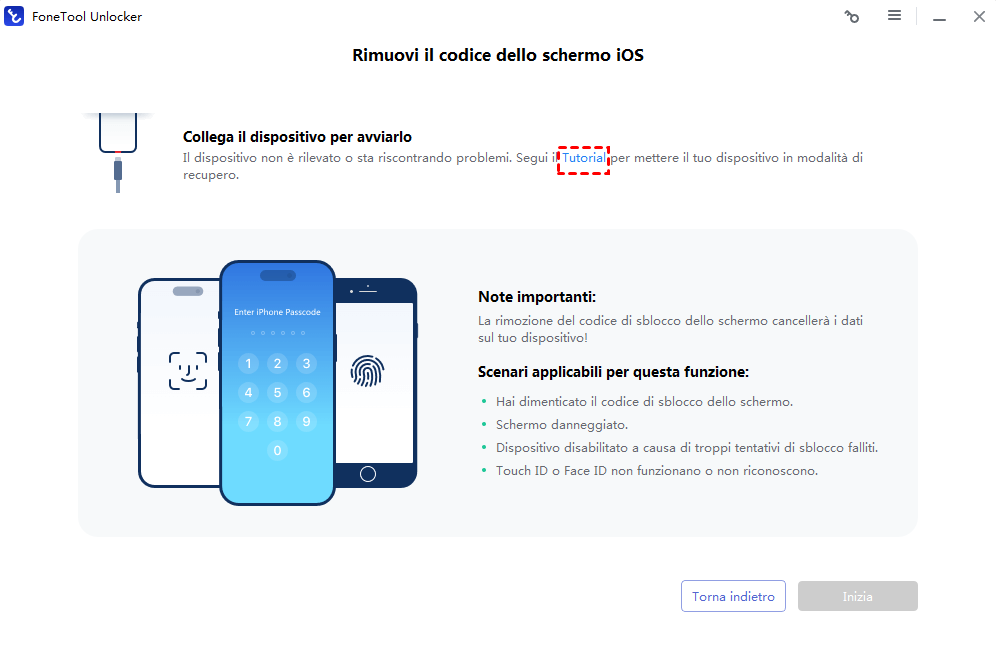Tap digit 9 on the passcode keypad
This screenshot has width=996, height=655.
click(306, 421)
